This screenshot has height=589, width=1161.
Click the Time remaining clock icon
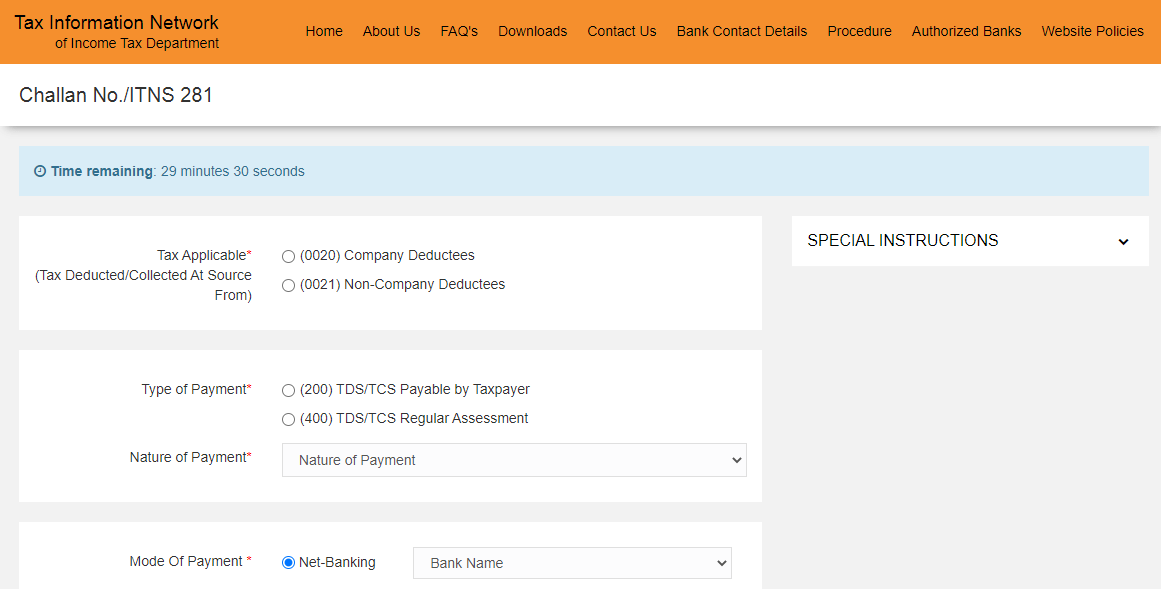coord(39,171)
